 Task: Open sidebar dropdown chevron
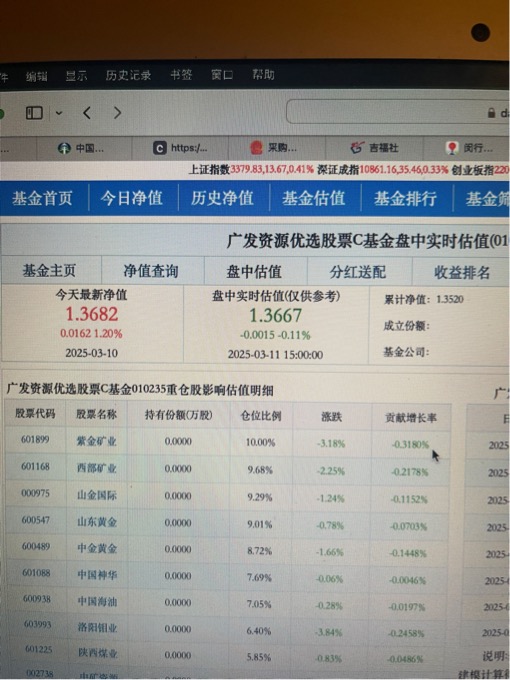coord(59,114)
